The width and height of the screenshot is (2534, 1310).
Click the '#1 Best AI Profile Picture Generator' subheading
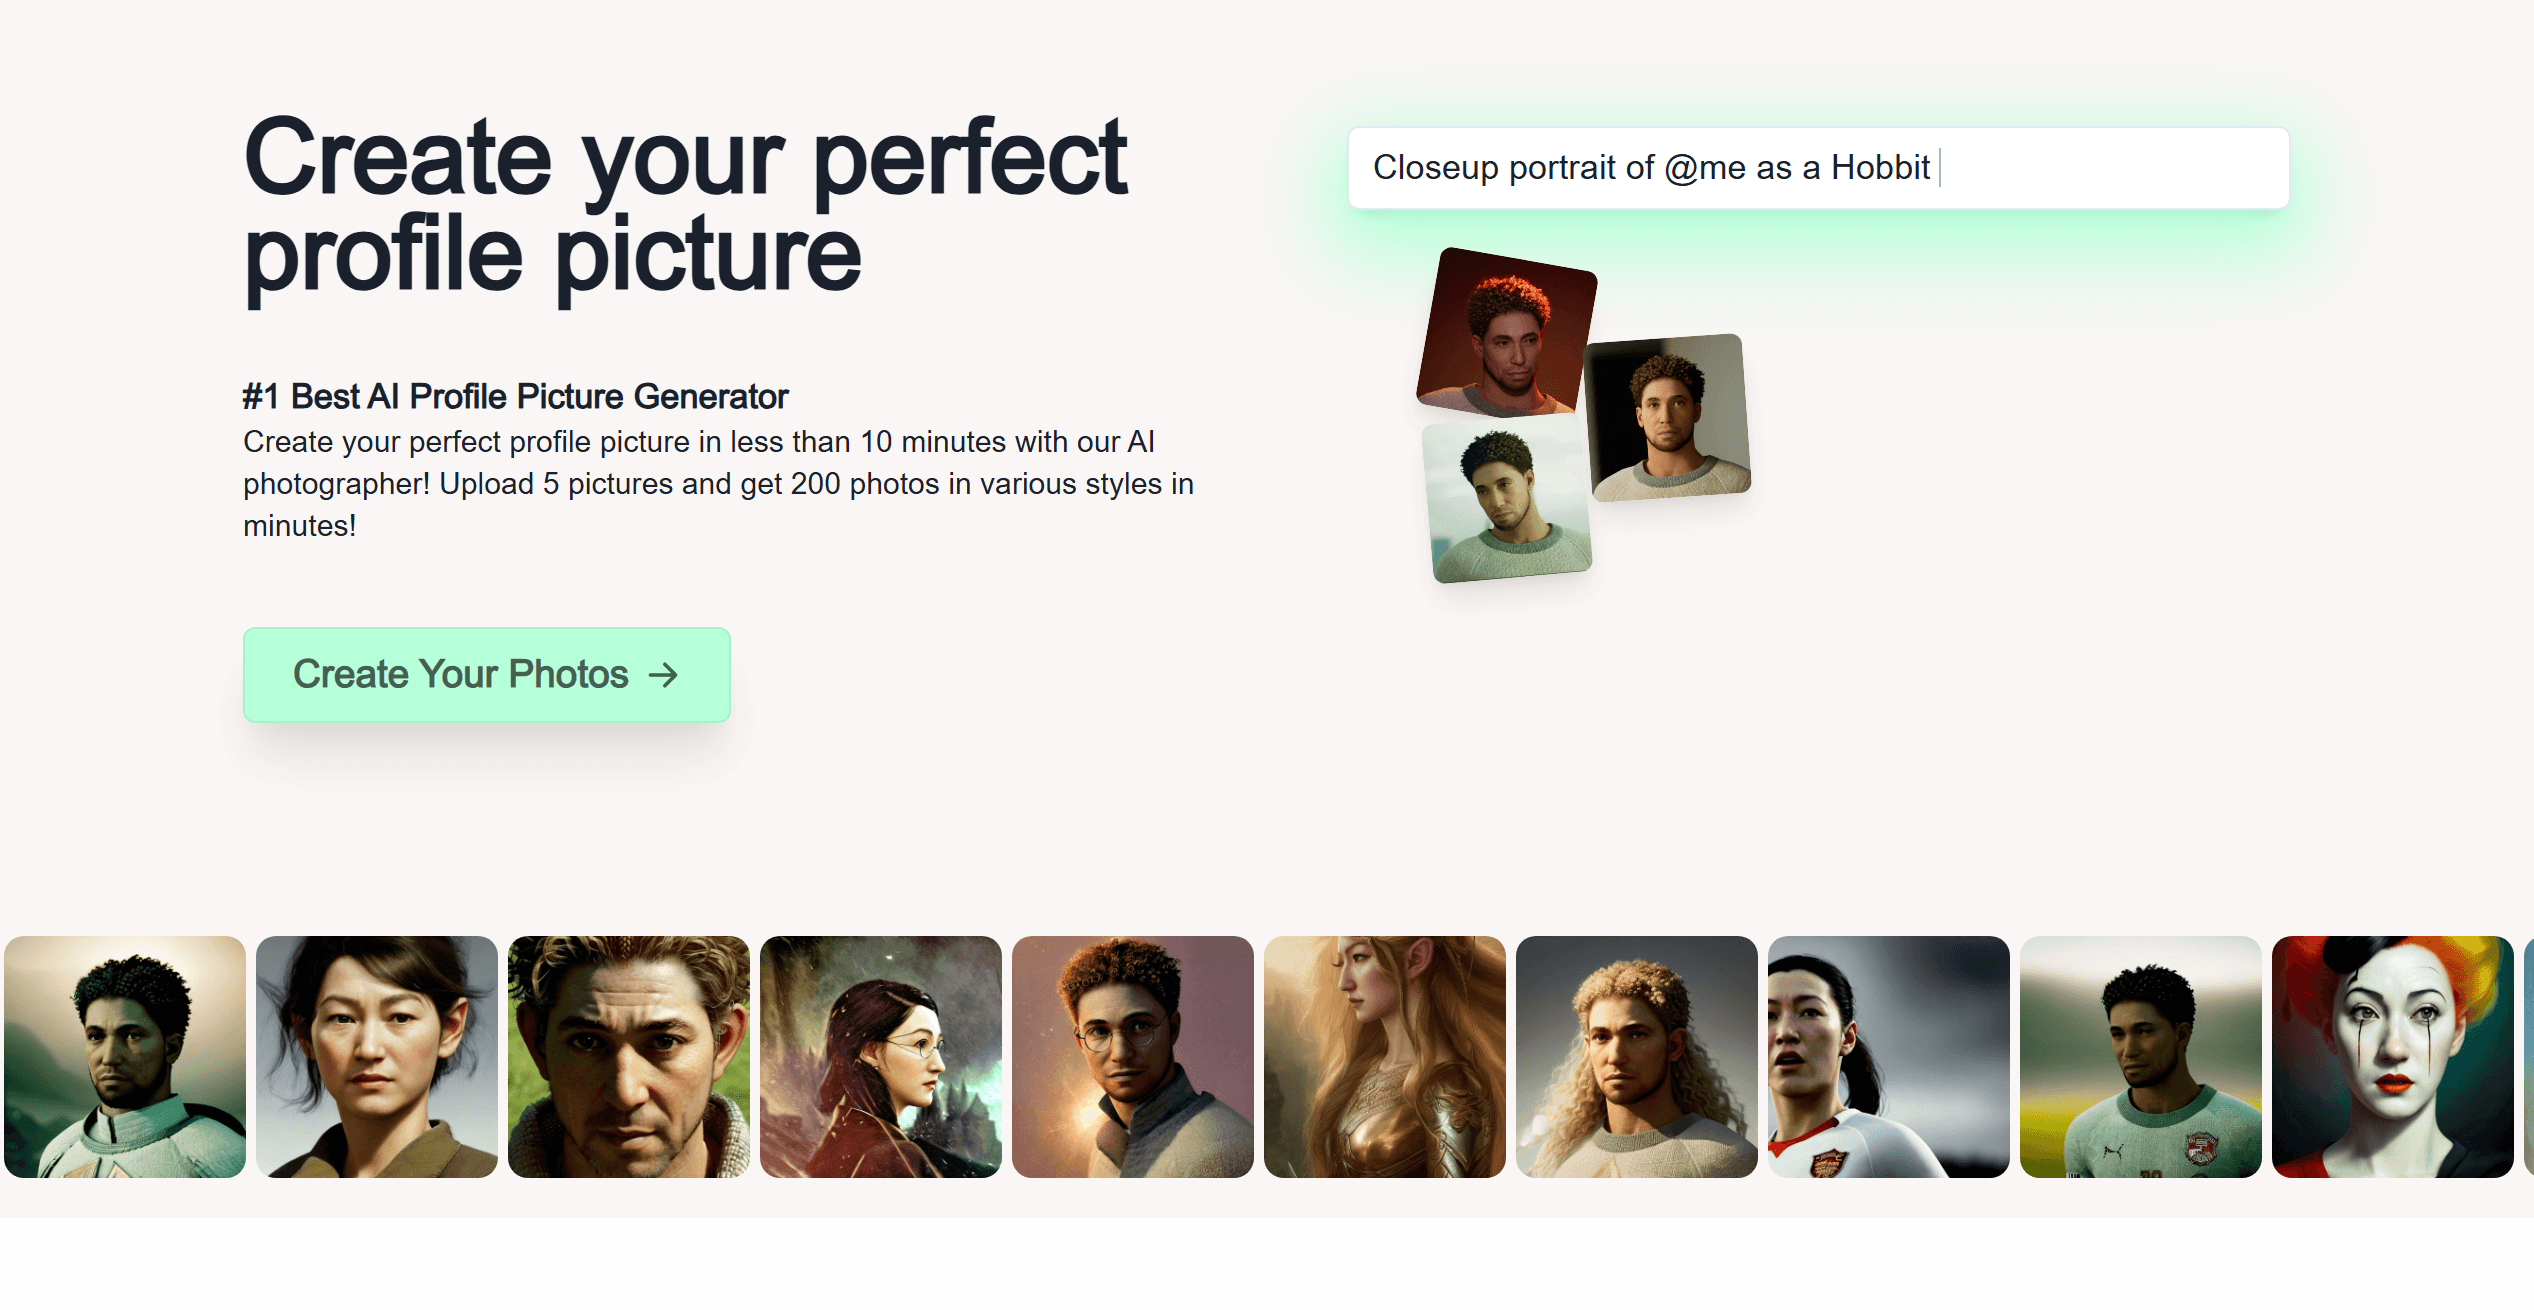(x=515, y=397)
